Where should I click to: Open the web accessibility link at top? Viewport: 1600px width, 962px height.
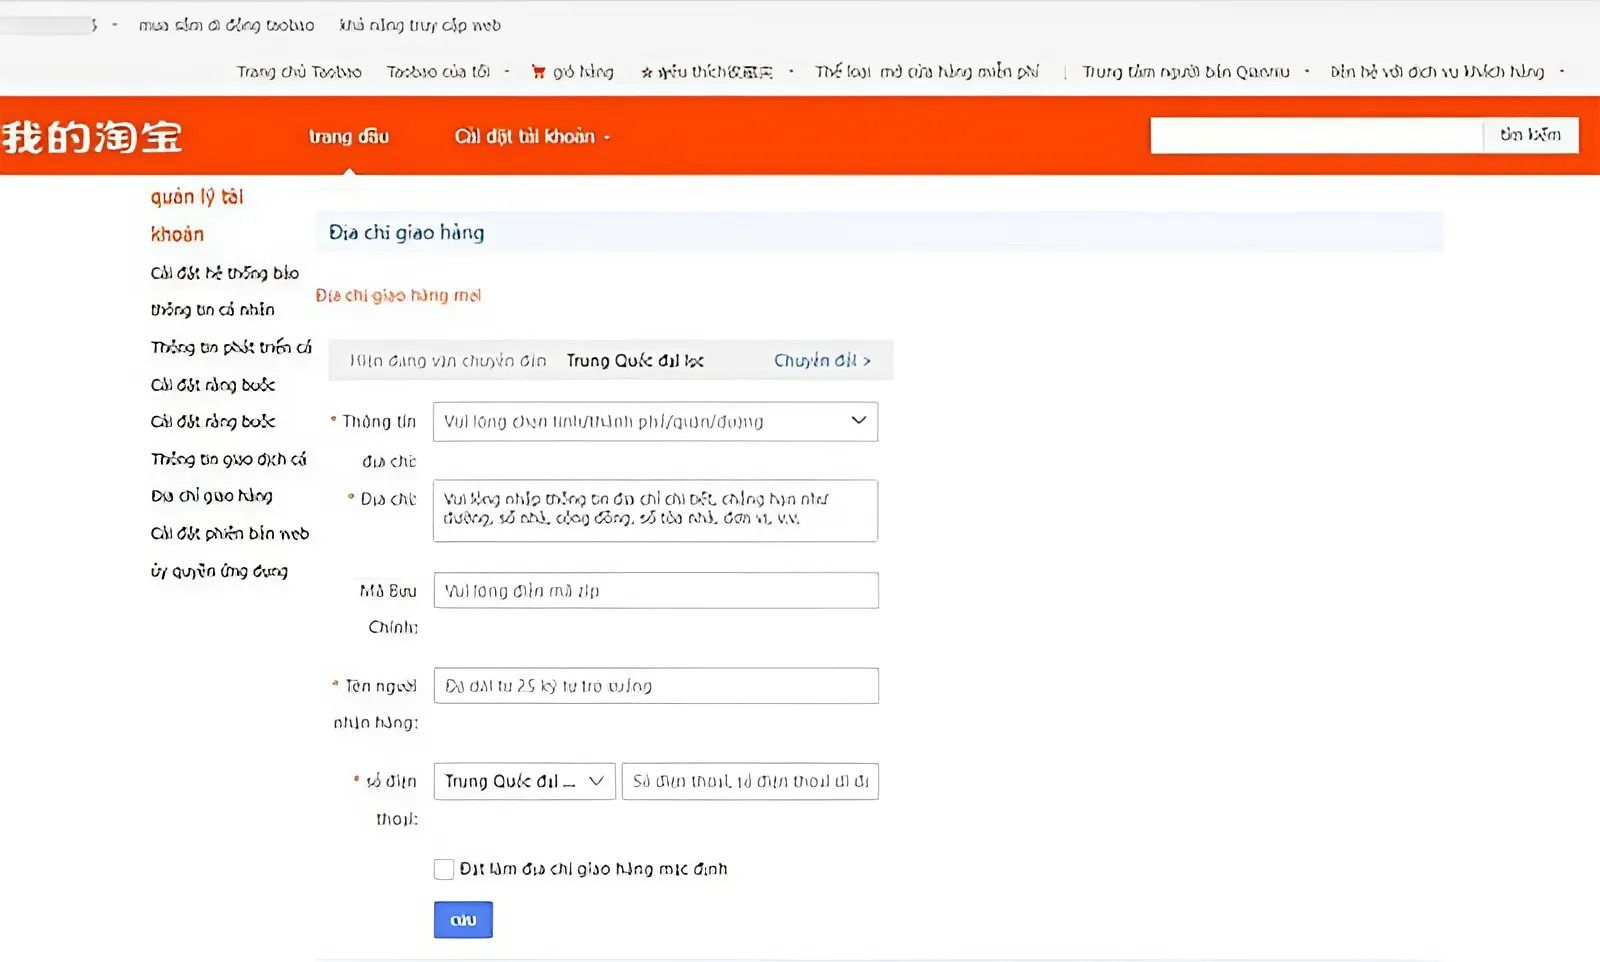coord(420,25)
